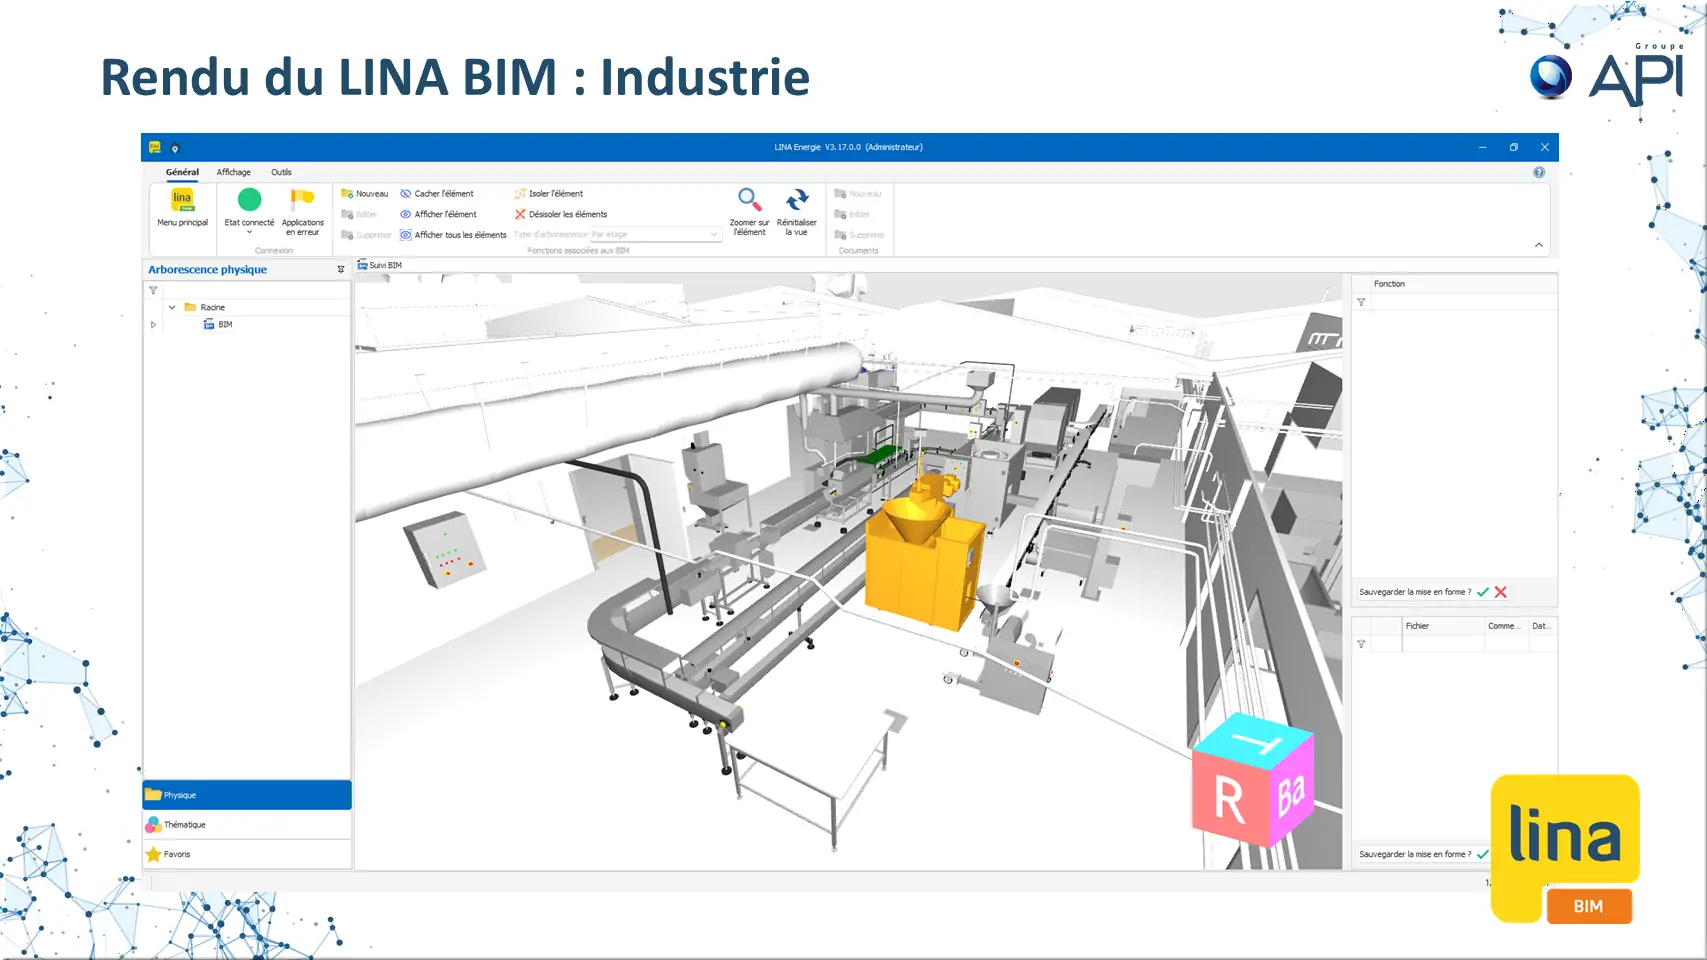Open the Favoris navigation section
This screenshot has width=1707, height=960.
(247, 854)
